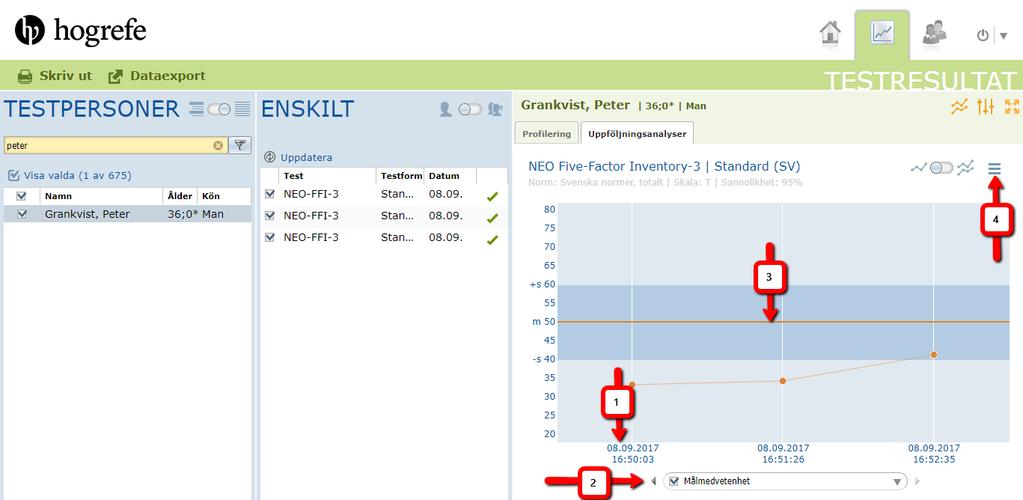Uncheck the third NEO-FFI-3 test checkbox

[270, 238]
